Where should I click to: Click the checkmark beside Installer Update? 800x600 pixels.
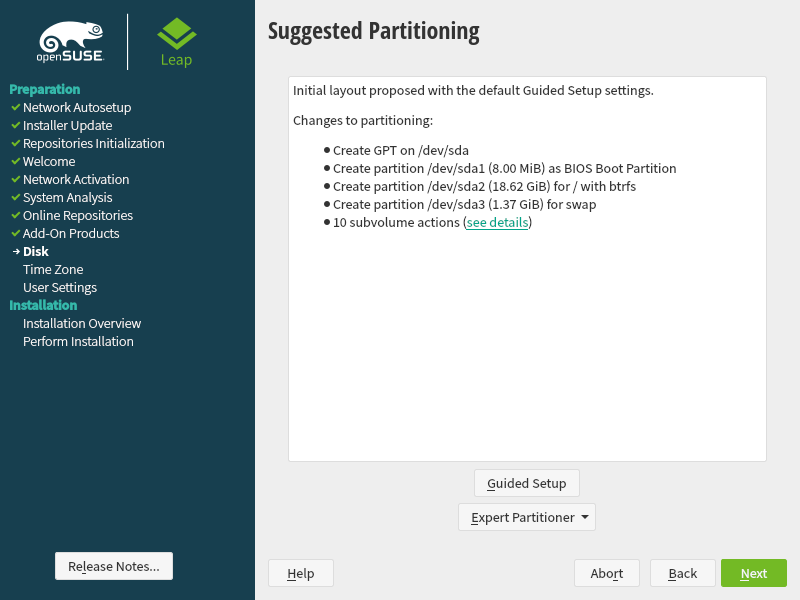[x=15, y=125]
